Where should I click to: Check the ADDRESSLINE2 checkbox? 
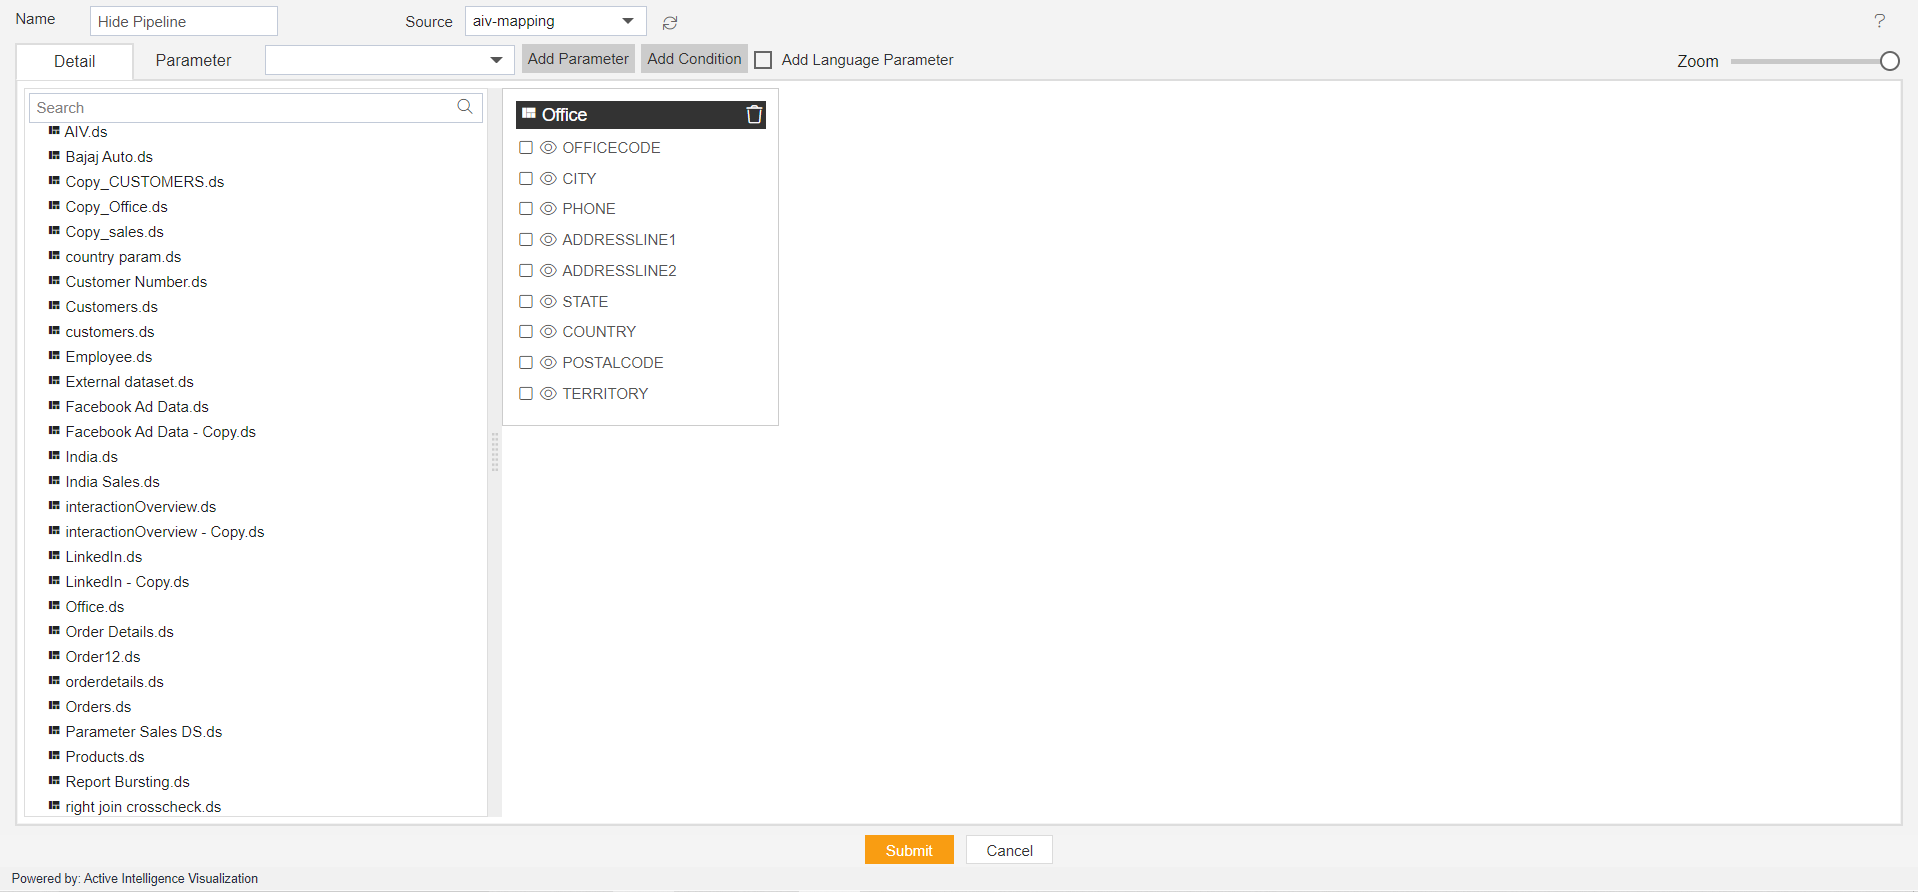tap(526, 270)
